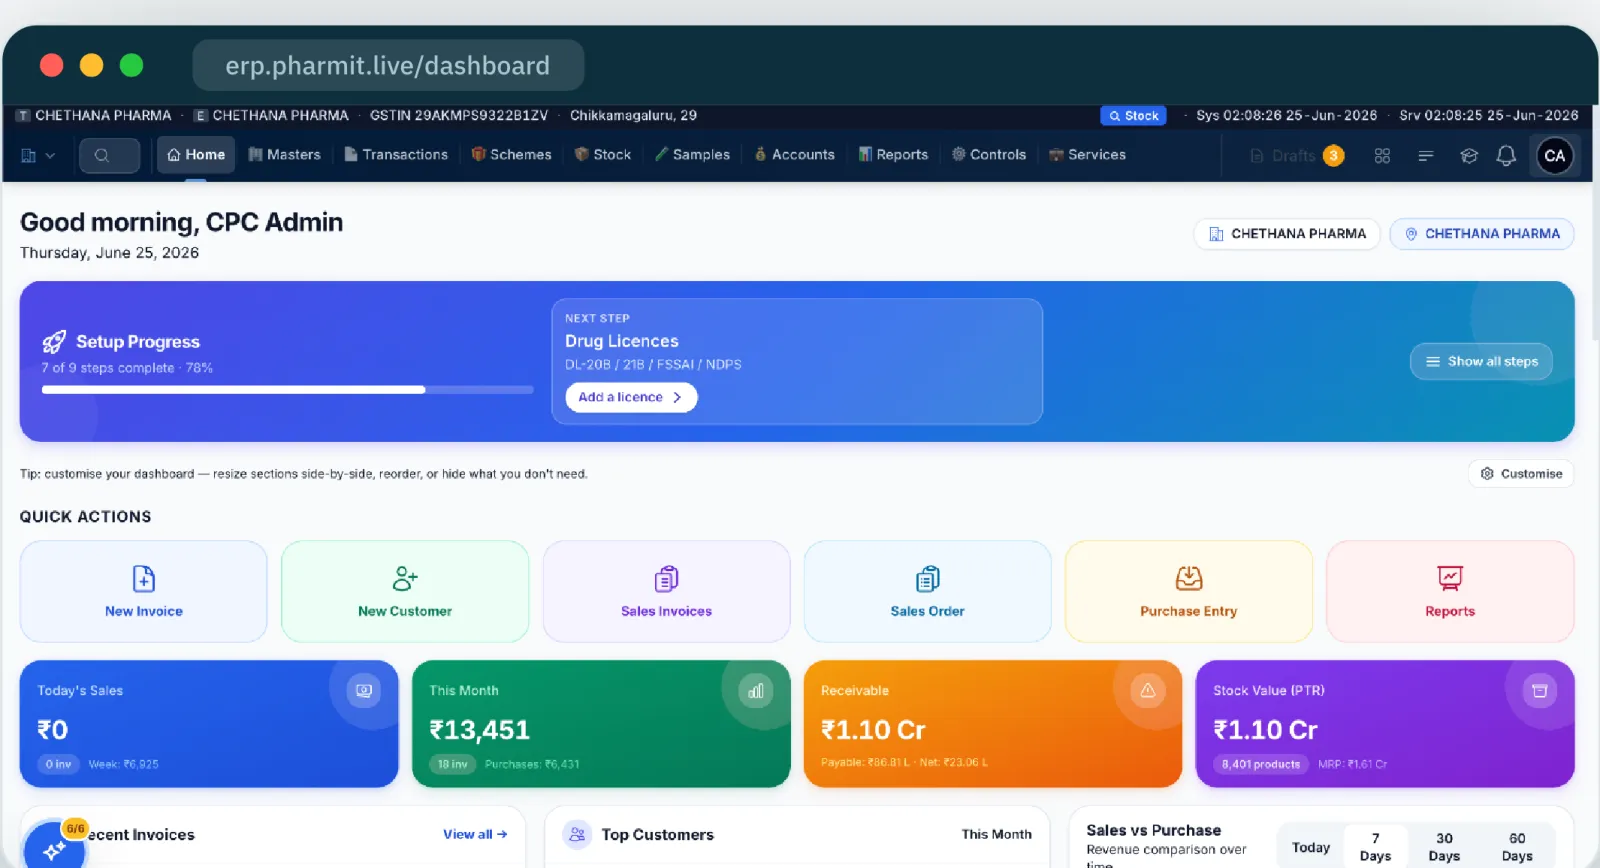
Task: Click Show all steps
Action: click(1481, 362)
